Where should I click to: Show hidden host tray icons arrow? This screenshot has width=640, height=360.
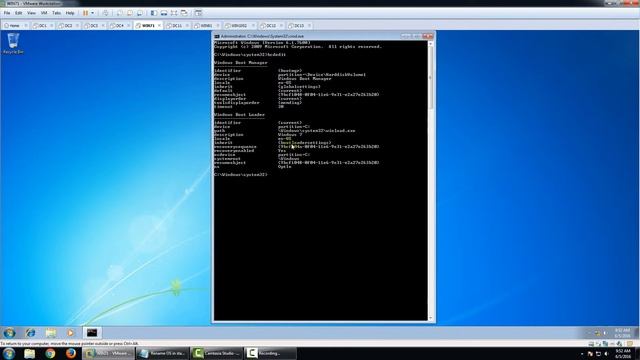582,354
